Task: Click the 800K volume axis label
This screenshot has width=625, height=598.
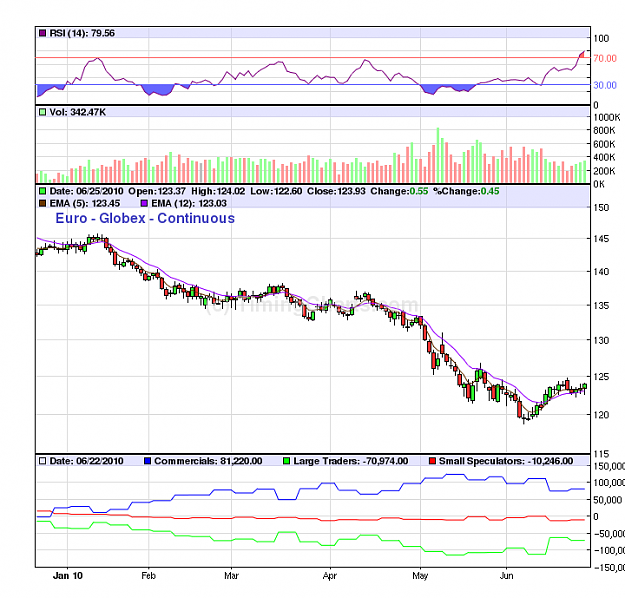Action: point(604,130)
